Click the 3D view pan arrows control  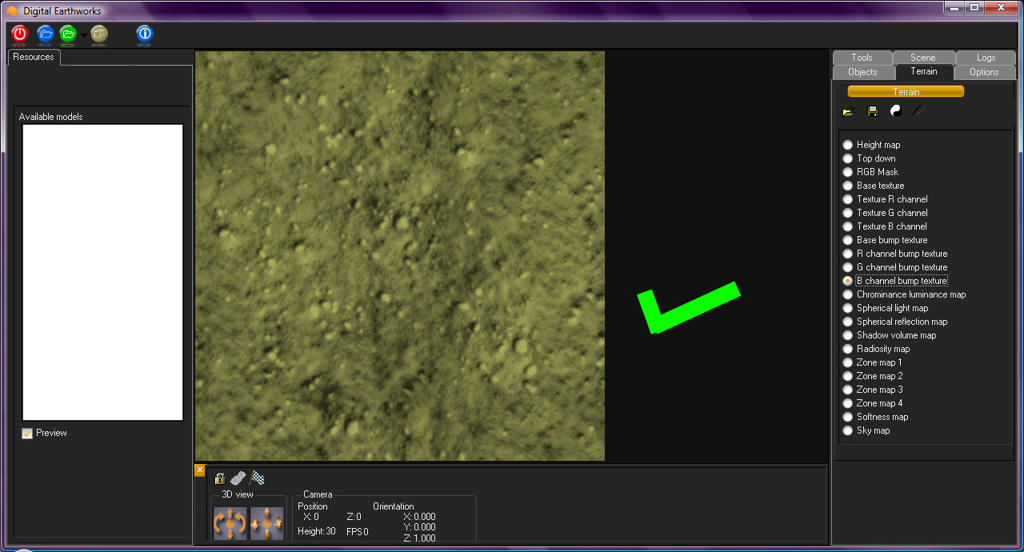click(x=267, y=522)
